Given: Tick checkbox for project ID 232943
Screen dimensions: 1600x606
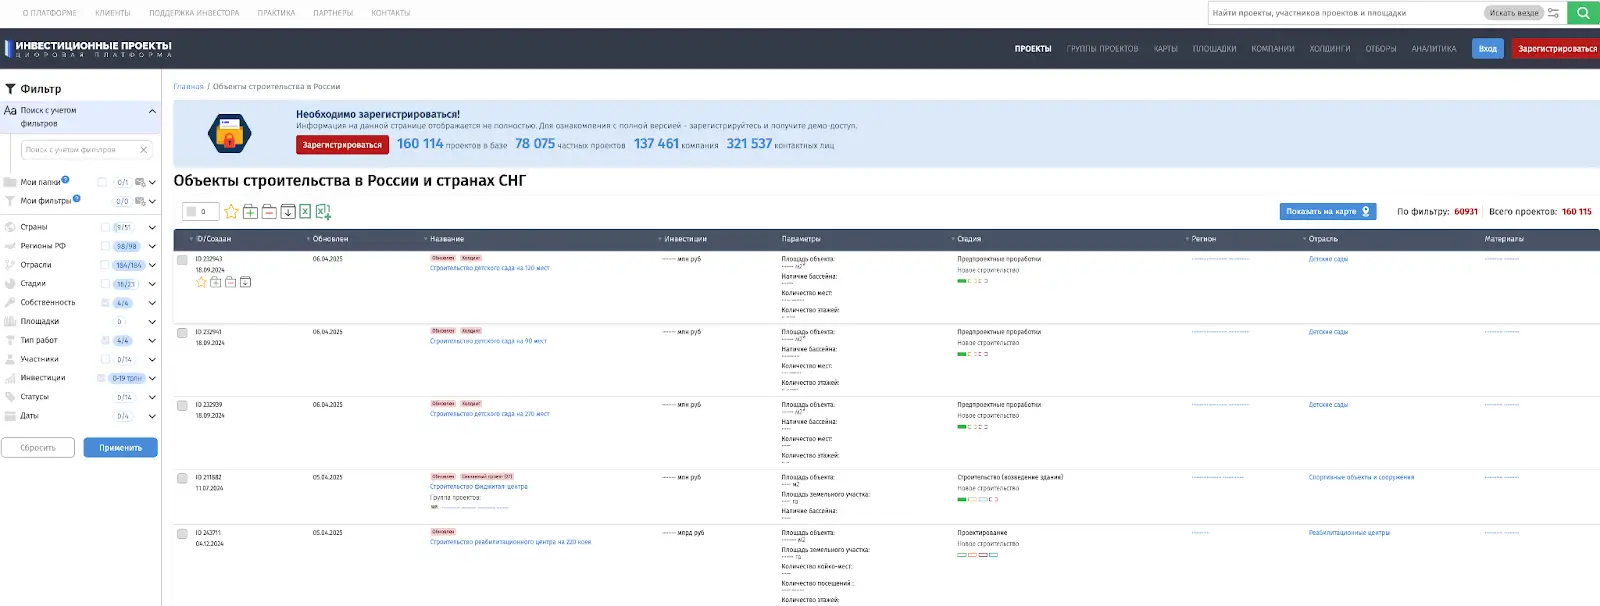Looking at the screenshot, I should [x=182, y=260].
